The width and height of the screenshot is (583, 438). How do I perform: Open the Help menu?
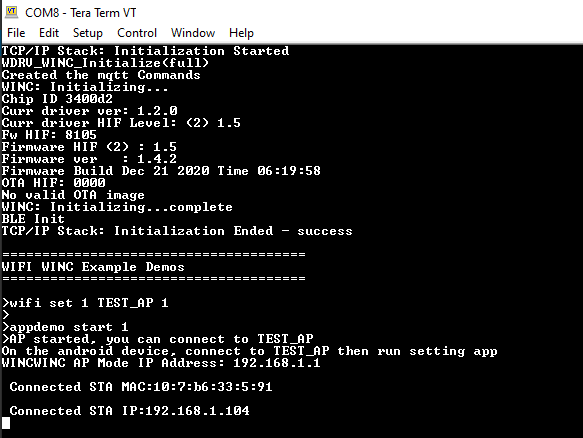click(241, 33)
